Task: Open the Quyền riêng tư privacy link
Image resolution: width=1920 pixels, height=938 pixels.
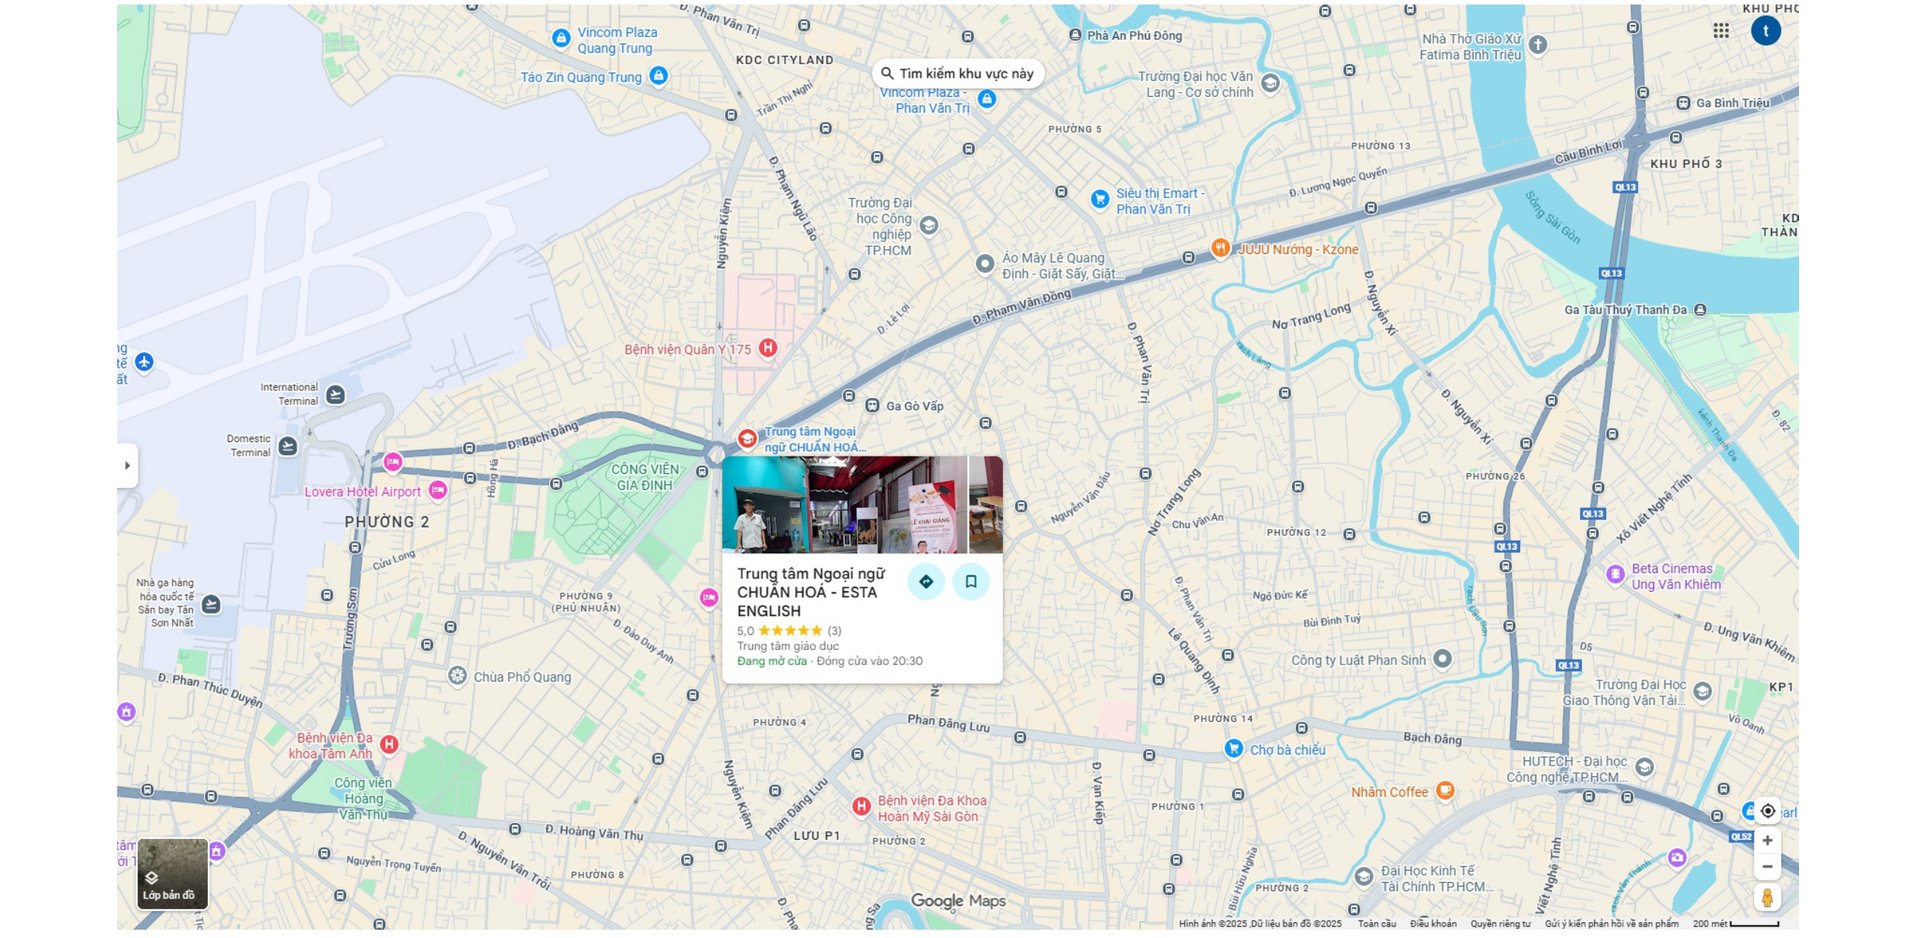Action: 1500,924
